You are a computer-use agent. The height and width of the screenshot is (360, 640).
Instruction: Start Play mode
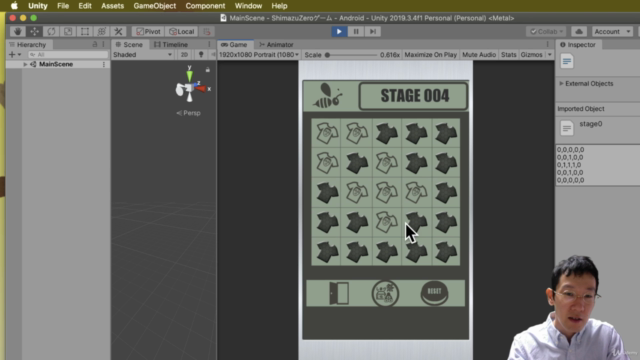[x=339, y=31]
